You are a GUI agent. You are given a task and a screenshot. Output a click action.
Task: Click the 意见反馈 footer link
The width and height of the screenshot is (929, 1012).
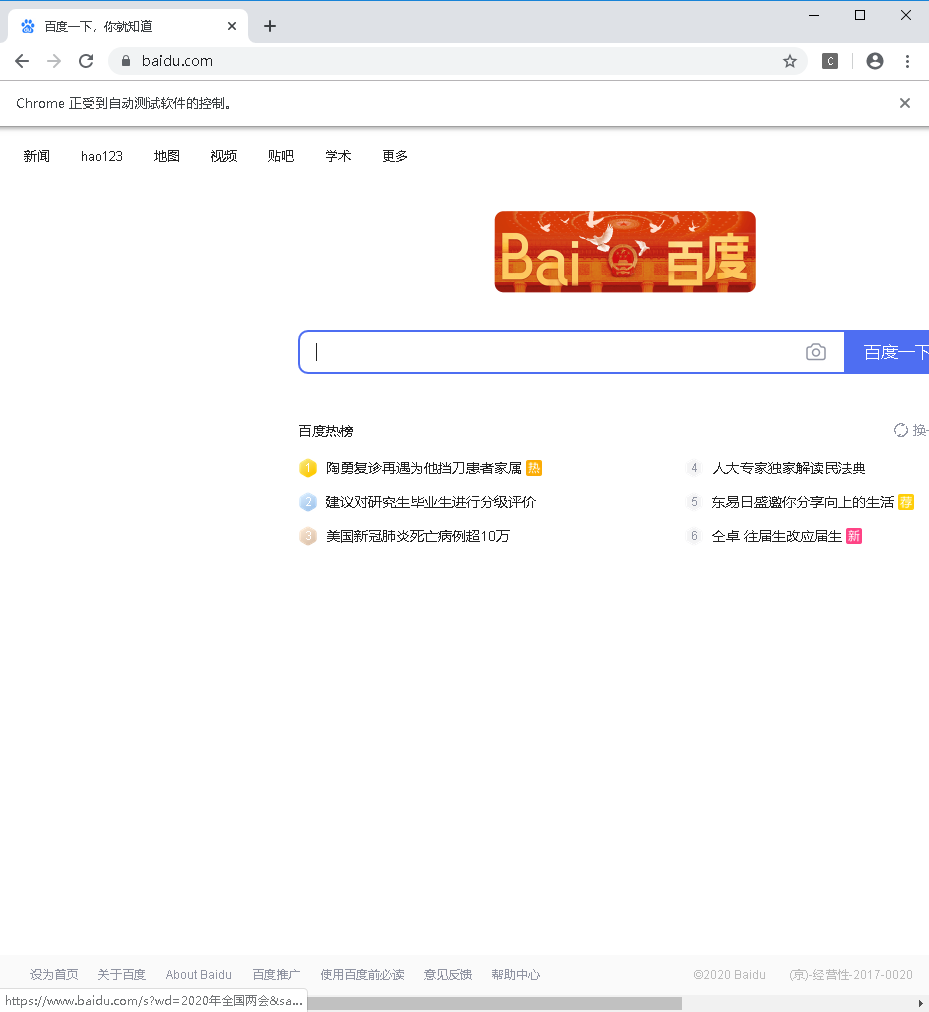coord(447,975)
